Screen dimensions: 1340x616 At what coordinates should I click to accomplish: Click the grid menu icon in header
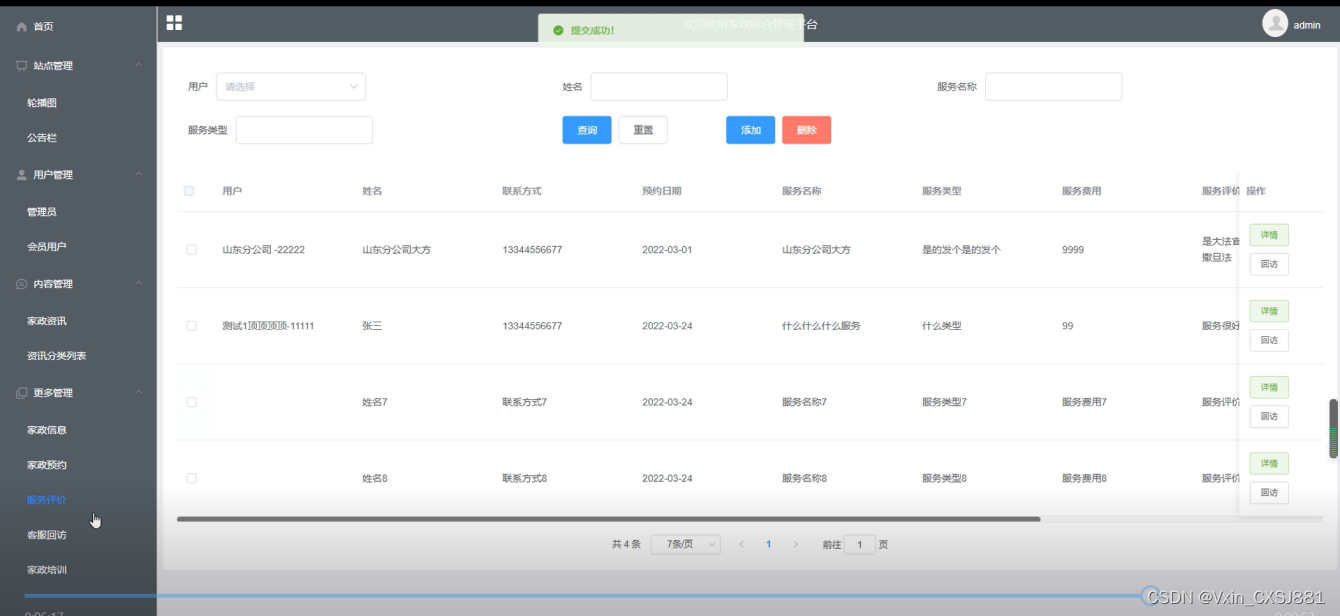coord(174,23)
